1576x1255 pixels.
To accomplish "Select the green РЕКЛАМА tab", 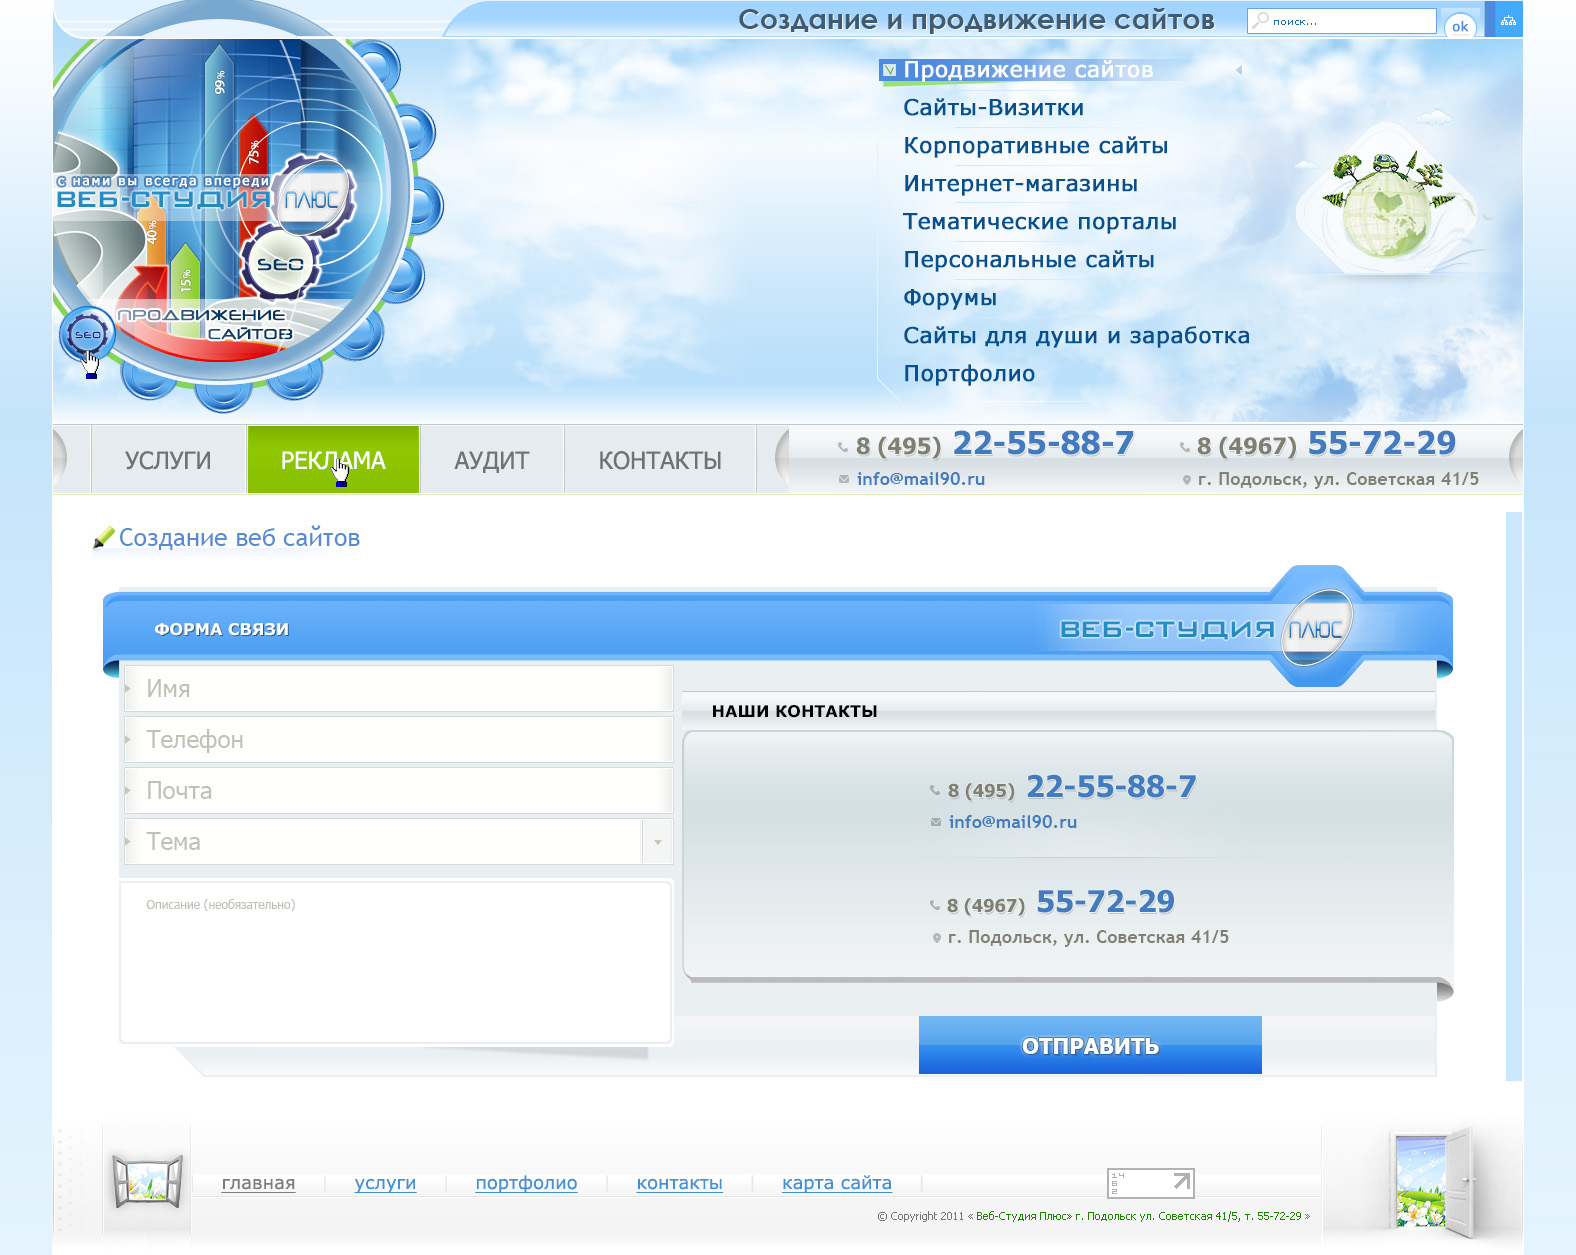I will (x=333, y=460).
